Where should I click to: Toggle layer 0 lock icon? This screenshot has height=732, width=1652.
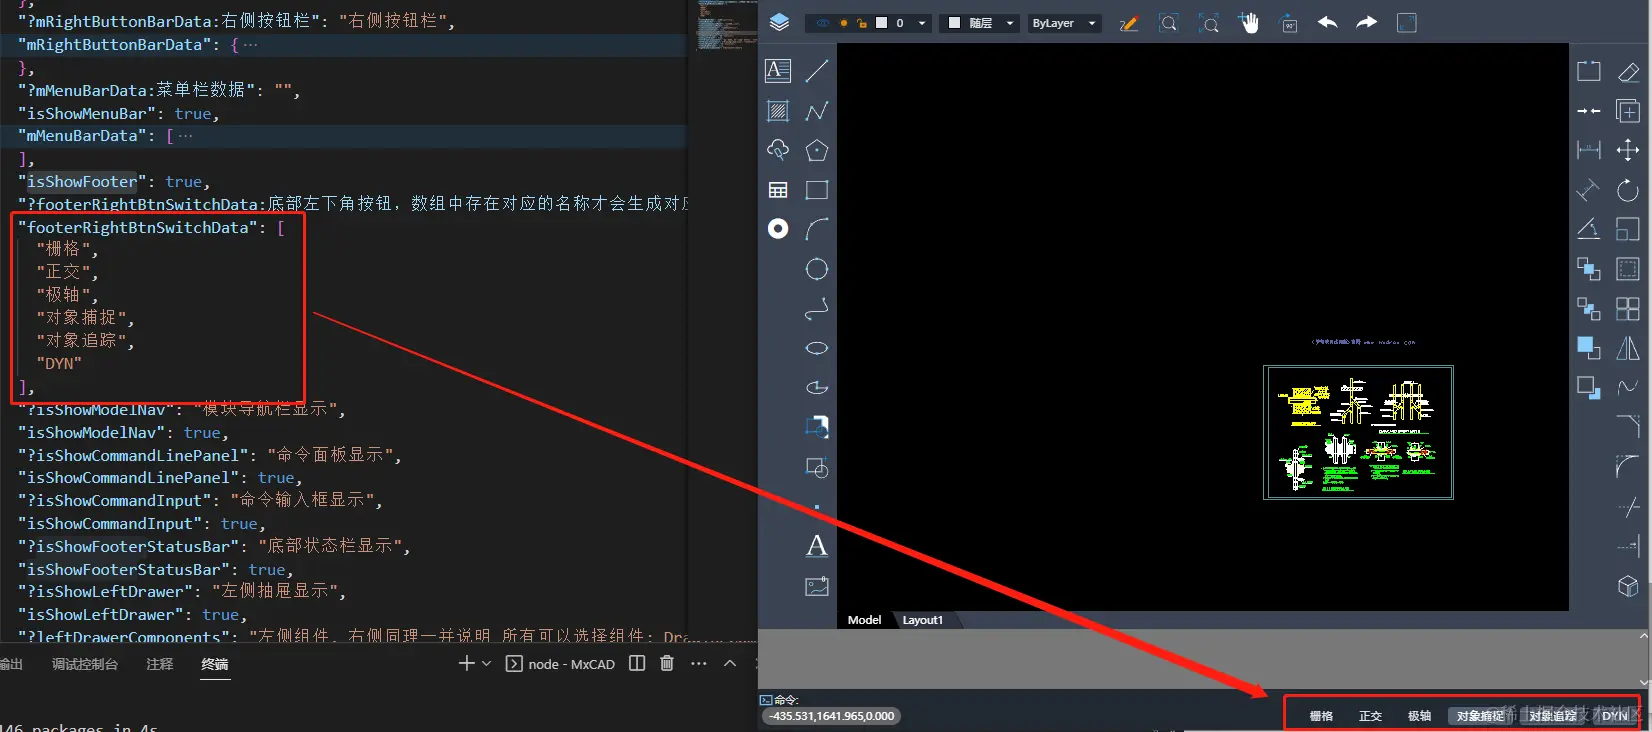pos(861,23)
